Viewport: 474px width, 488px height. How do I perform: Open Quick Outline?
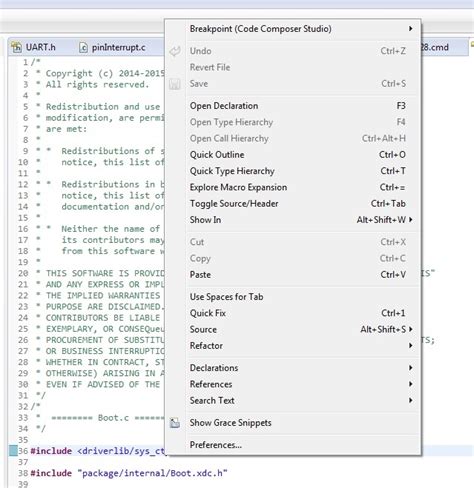pos(293,155)
